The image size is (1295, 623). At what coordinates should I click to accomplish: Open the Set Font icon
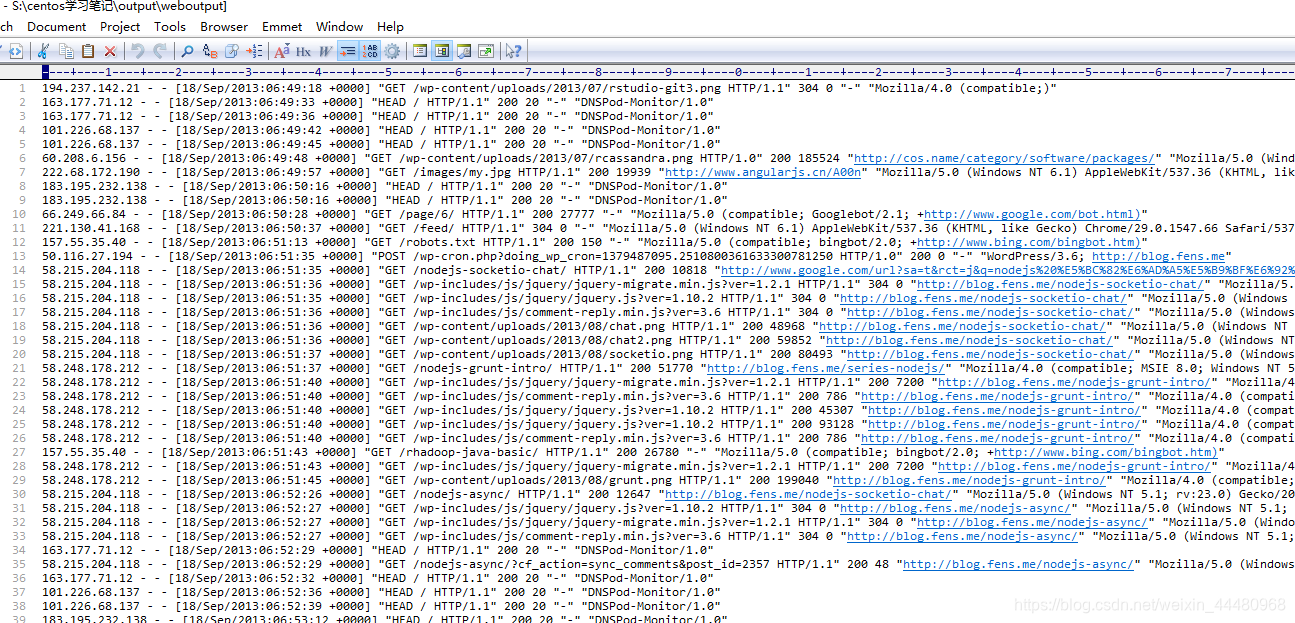tap(282, 51)
